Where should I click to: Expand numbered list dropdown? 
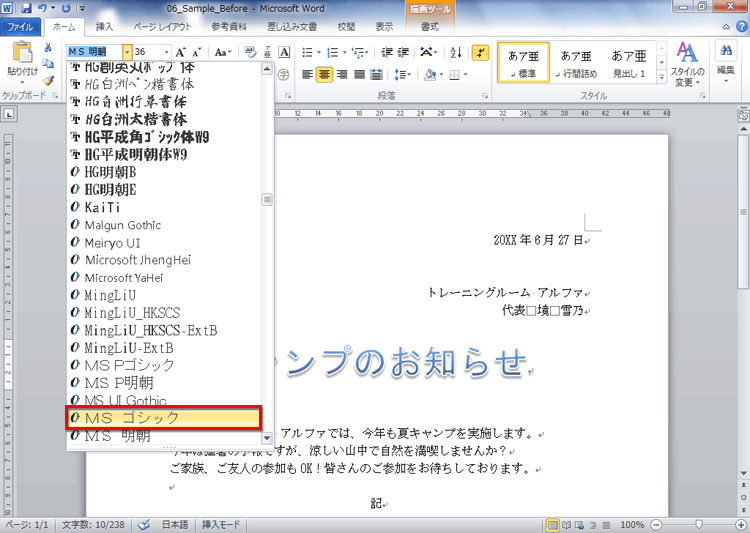[x=344, y=52]
